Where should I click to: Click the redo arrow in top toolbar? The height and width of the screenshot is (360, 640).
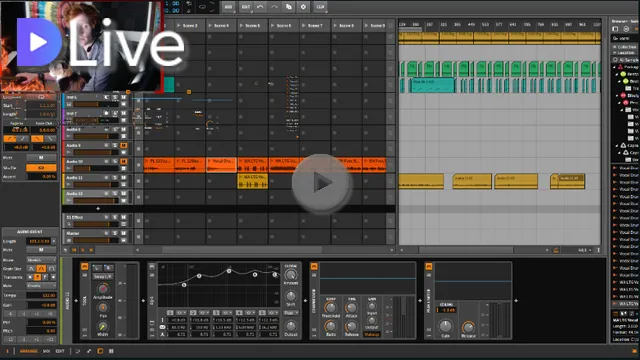point(274,7)
